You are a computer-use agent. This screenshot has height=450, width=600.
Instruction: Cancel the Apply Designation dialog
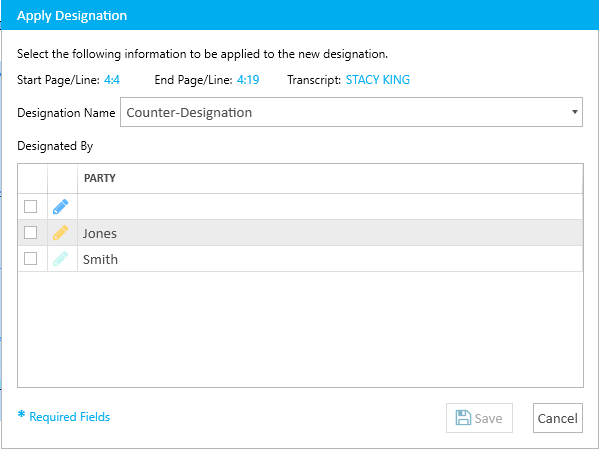coord(558,418)
